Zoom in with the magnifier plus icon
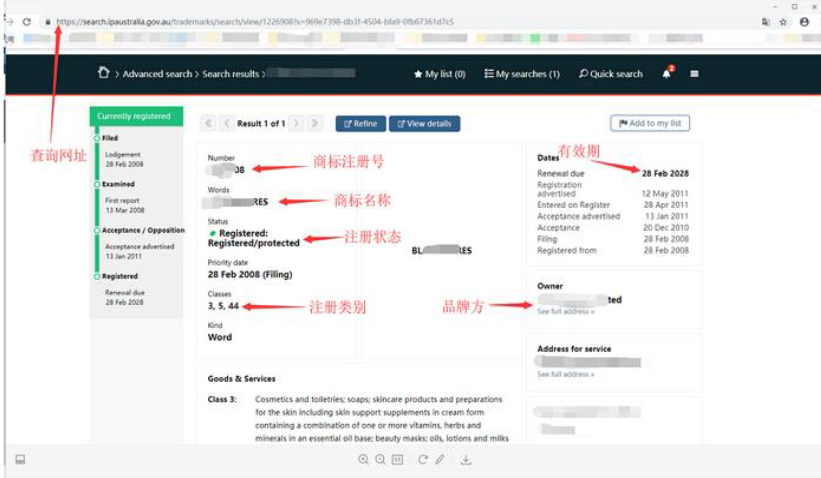Image resolution: width=821 pixels, height=478 pixels. coord(364,460)
